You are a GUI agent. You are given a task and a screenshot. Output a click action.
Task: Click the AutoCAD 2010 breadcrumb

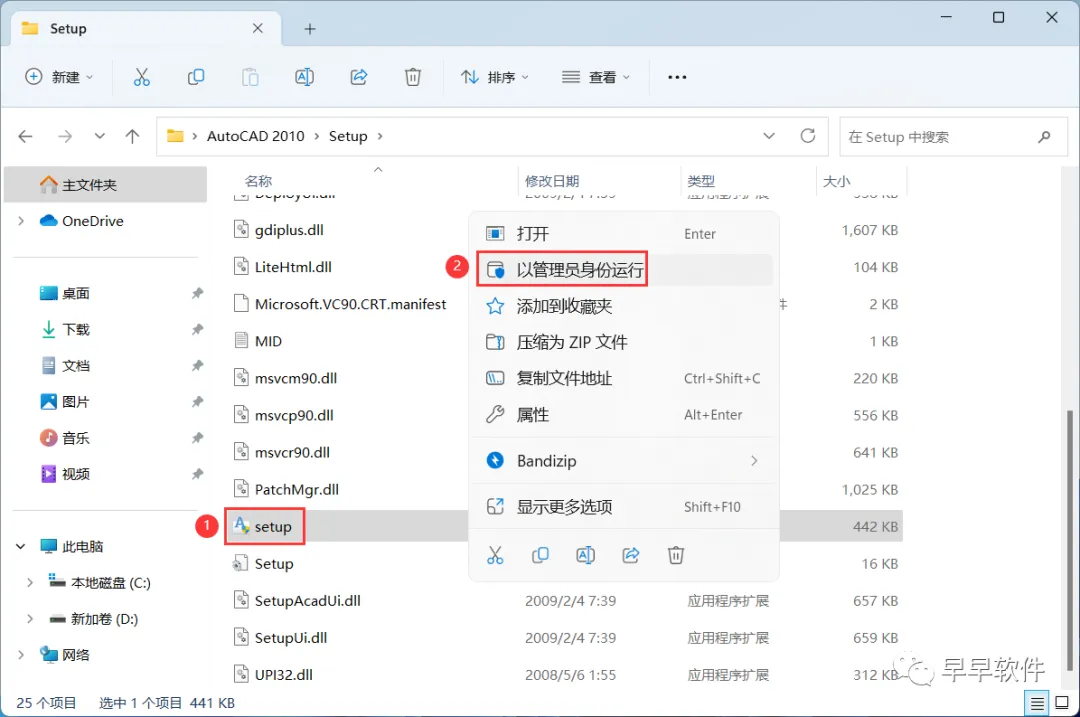click(x=256, y=136)
